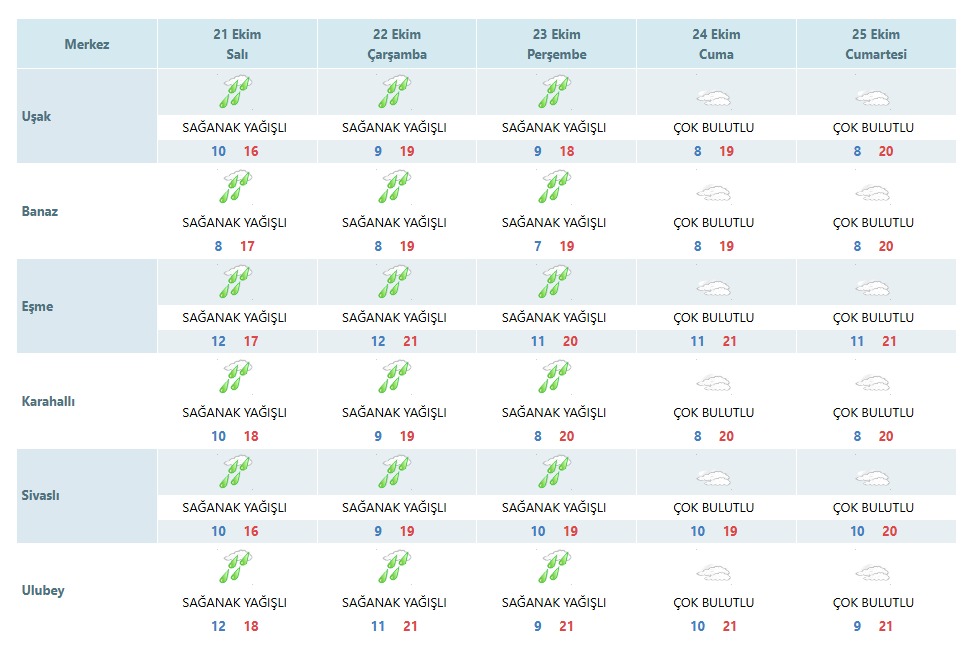The image size is (968, 658).
Task: Click Ulubey rain icon for 21 Ekim Salı
Action: pos(235,567)
